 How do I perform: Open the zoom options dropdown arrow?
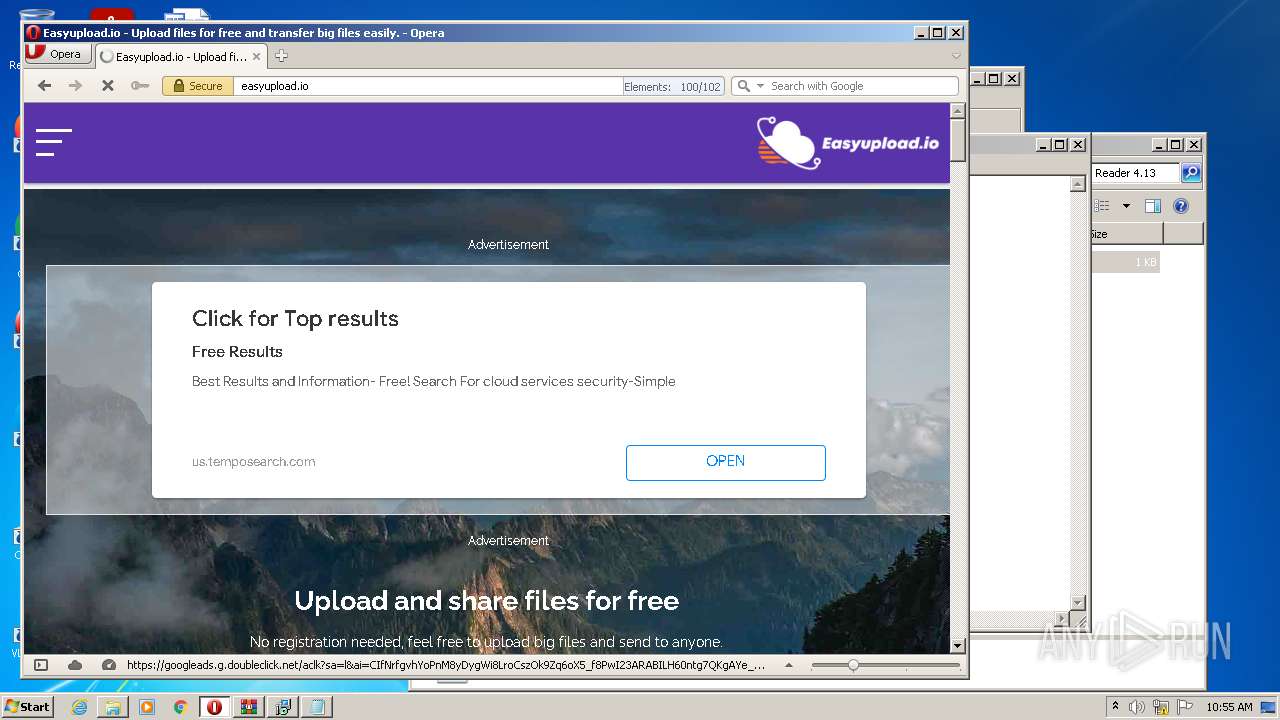(x=789, y=665)
